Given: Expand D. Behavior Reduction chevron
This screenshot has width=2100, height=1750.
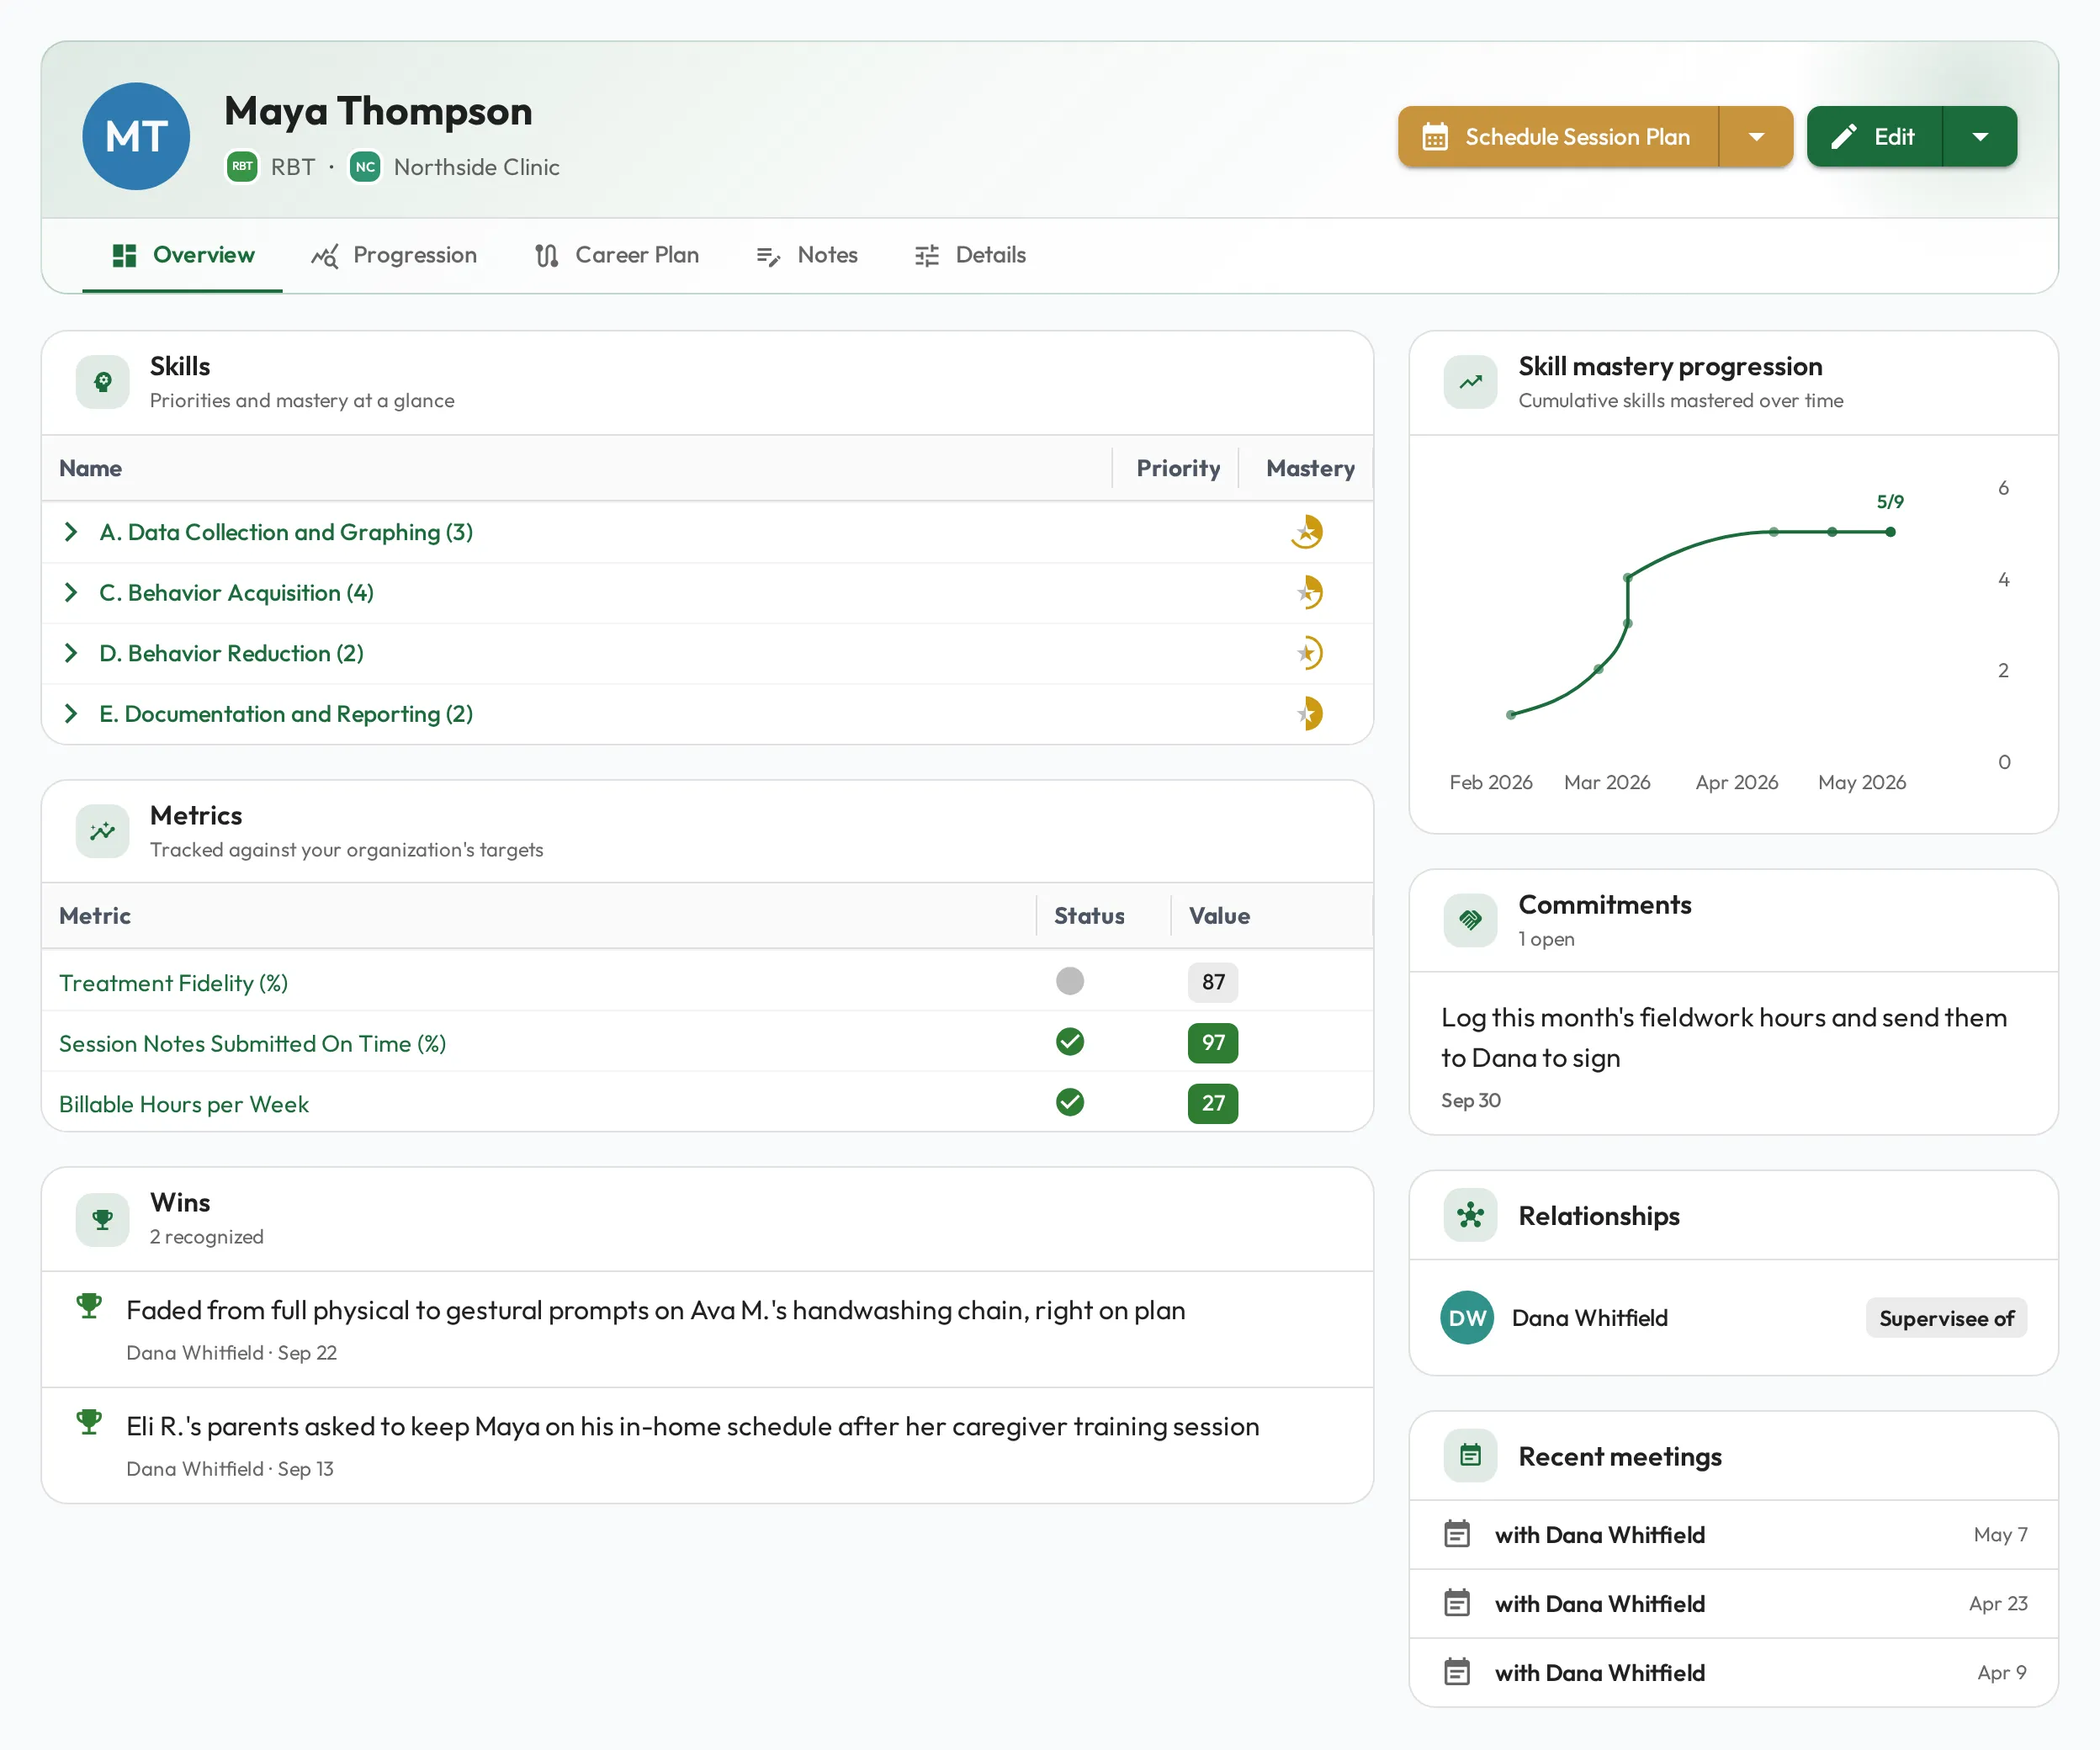Looking at the screenshot, I should click(71, 653).
